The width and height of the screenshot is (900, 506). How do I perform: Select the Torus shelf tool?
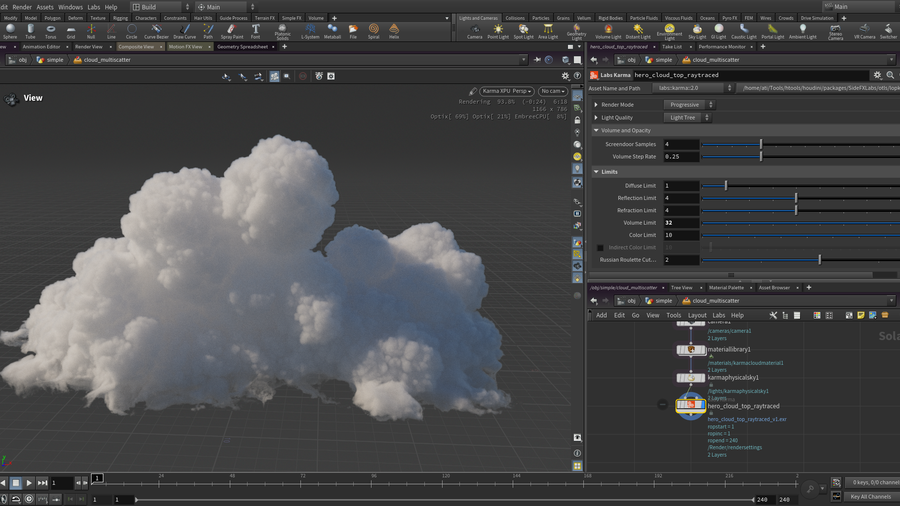click(51, 31)
